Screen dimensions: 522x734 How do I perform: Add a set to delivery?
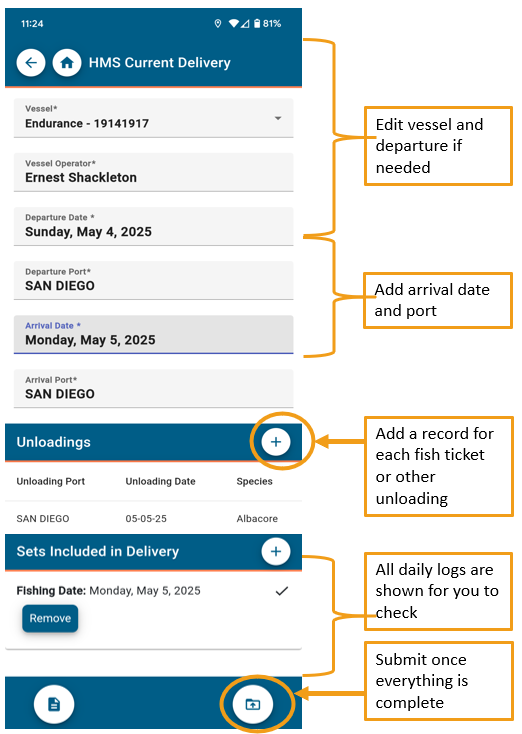[x=276, y=551]
